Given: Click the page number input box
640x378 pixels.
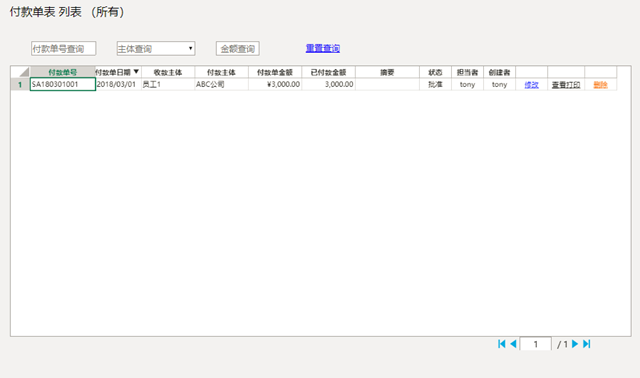Looking at the screenshot, I should [536, 344].
